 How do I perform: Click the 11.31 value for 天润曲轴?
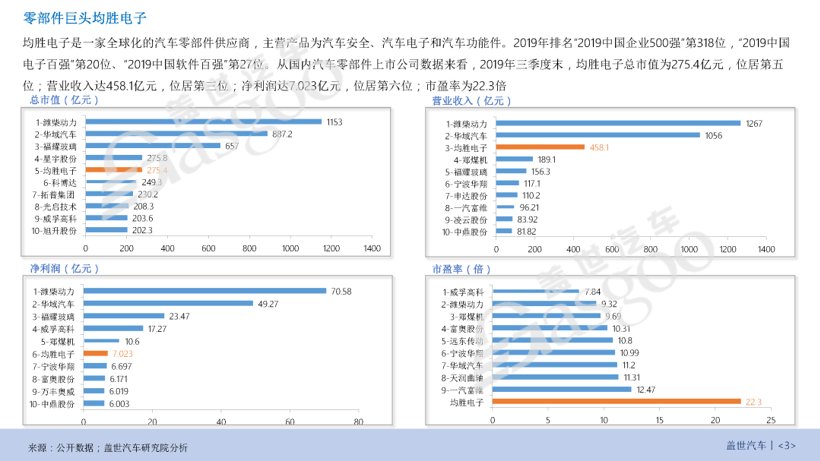coord(632,377)
